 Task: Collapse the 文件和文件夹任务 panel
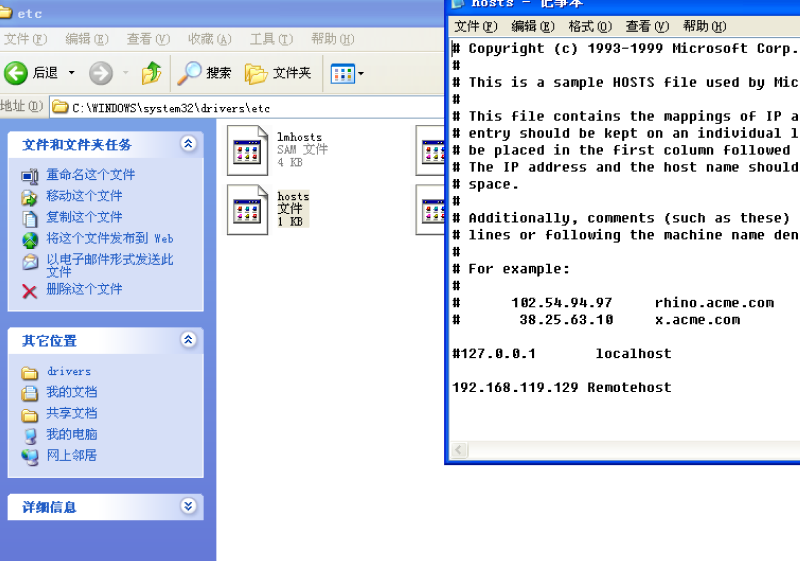[188, 144]
